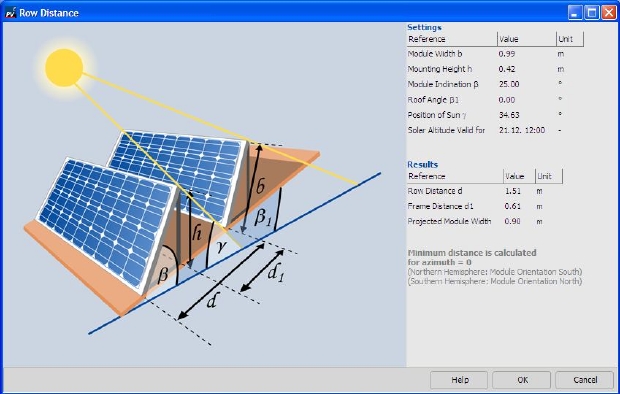Dismiss the dialog with Cancel
Screen dimensions: 620x394
tap(584, 380)
